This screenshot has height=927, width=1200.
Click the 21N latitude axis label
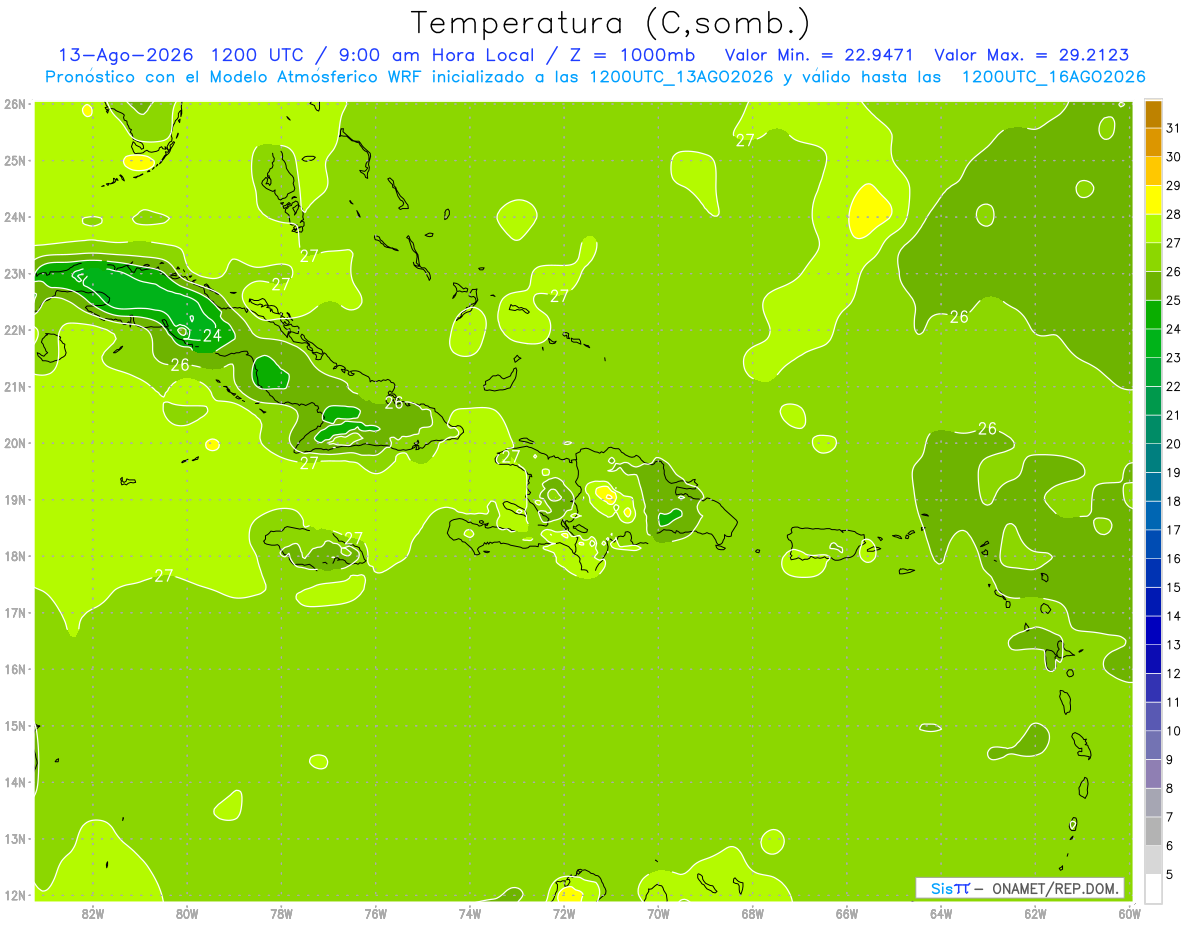[14, 386]
